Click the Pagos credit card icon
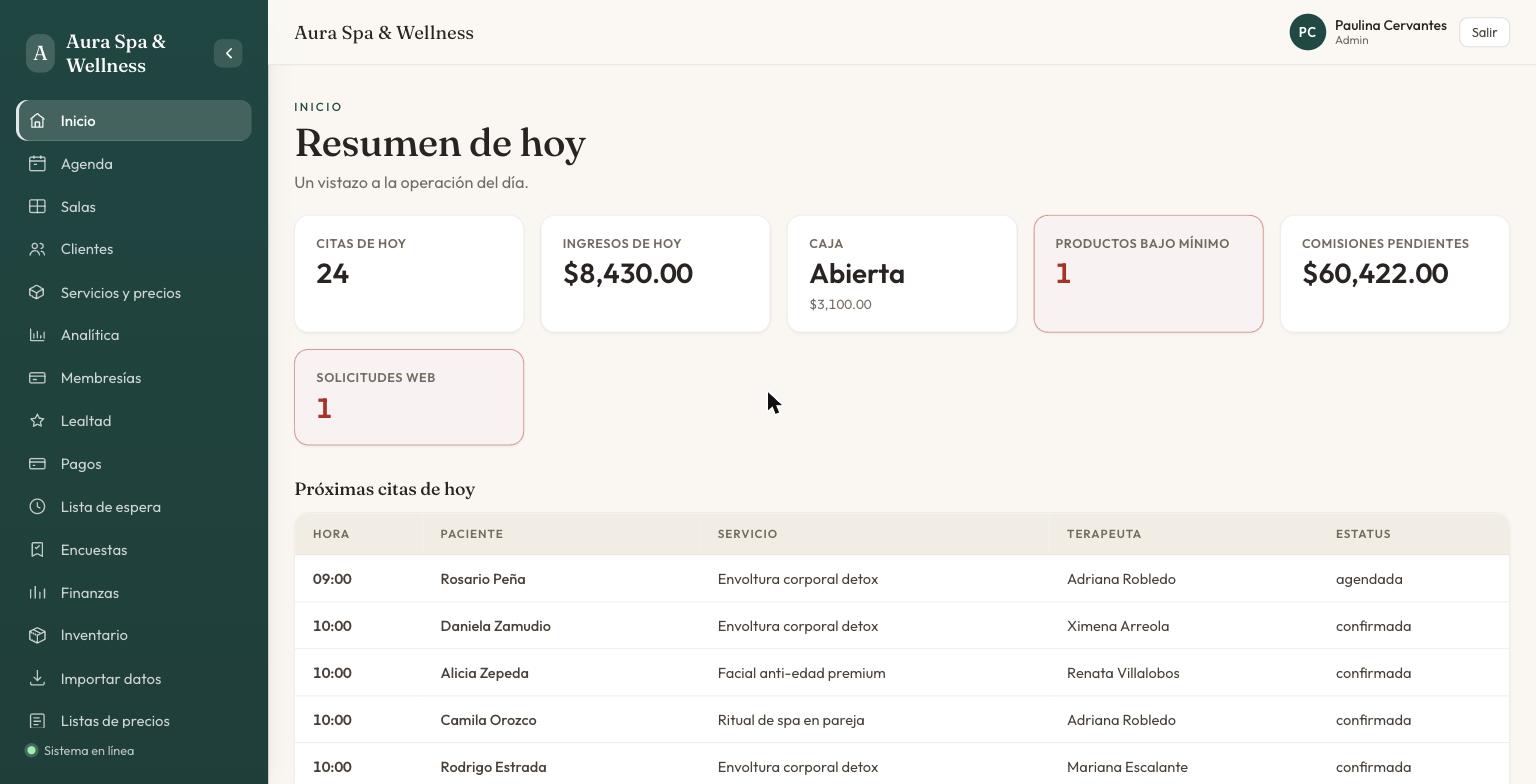The image size is (1536, 784). click(37, 464)
